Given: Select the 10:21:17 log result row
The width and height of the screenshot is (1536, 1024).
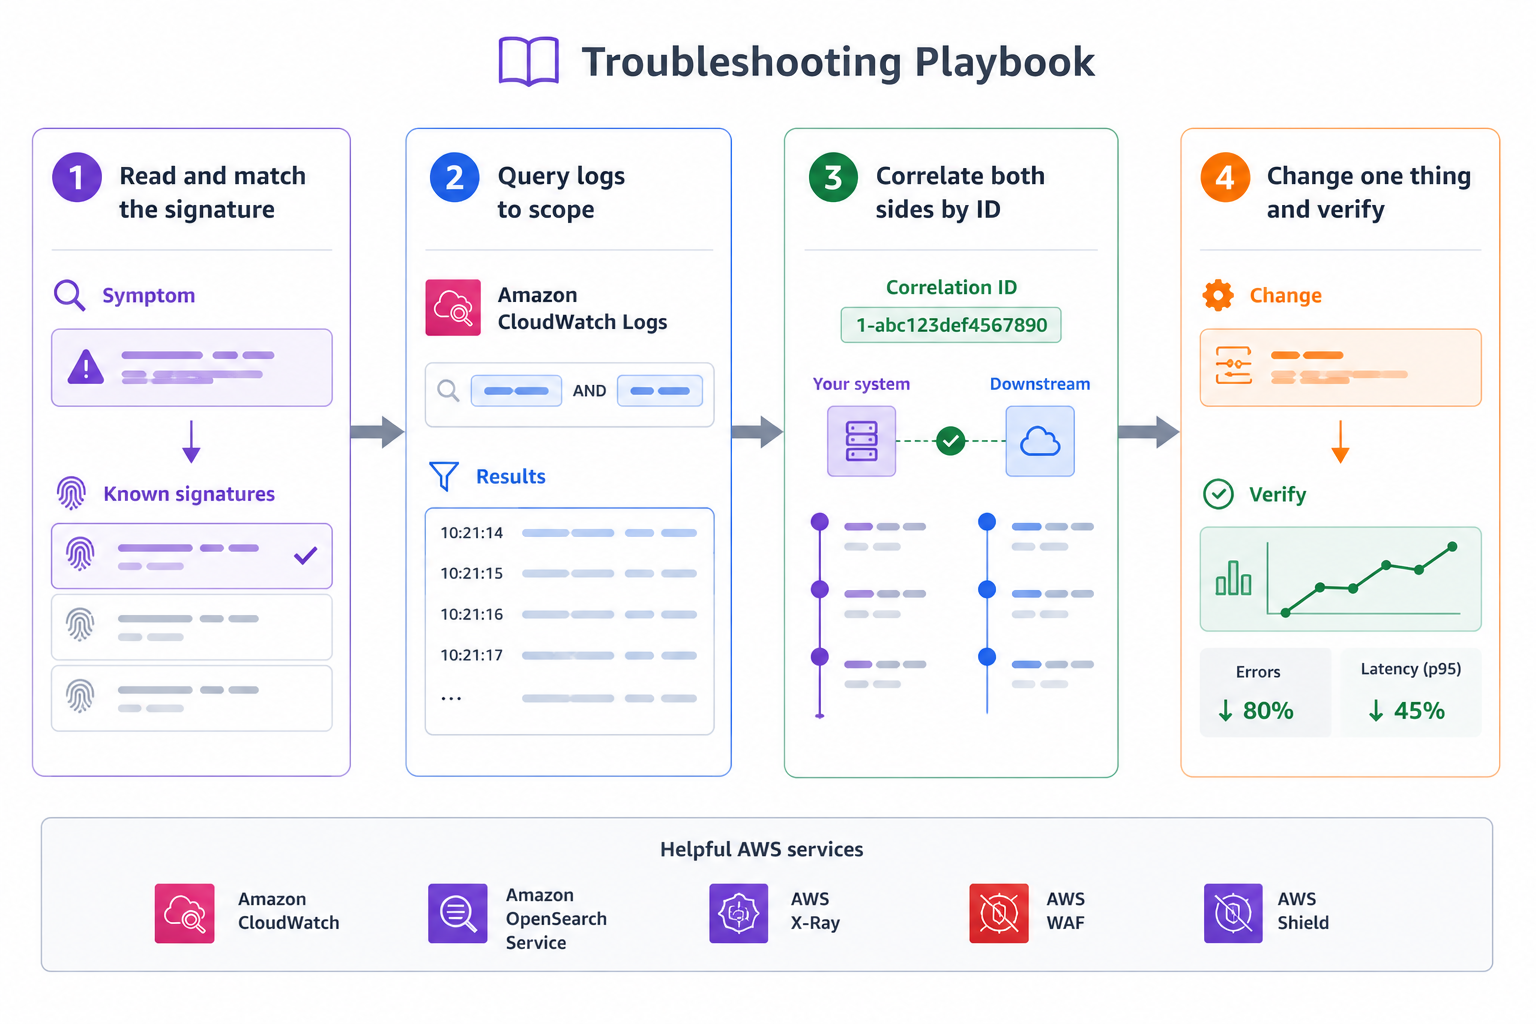Looking at the screenshot, I should click(569, 656).
